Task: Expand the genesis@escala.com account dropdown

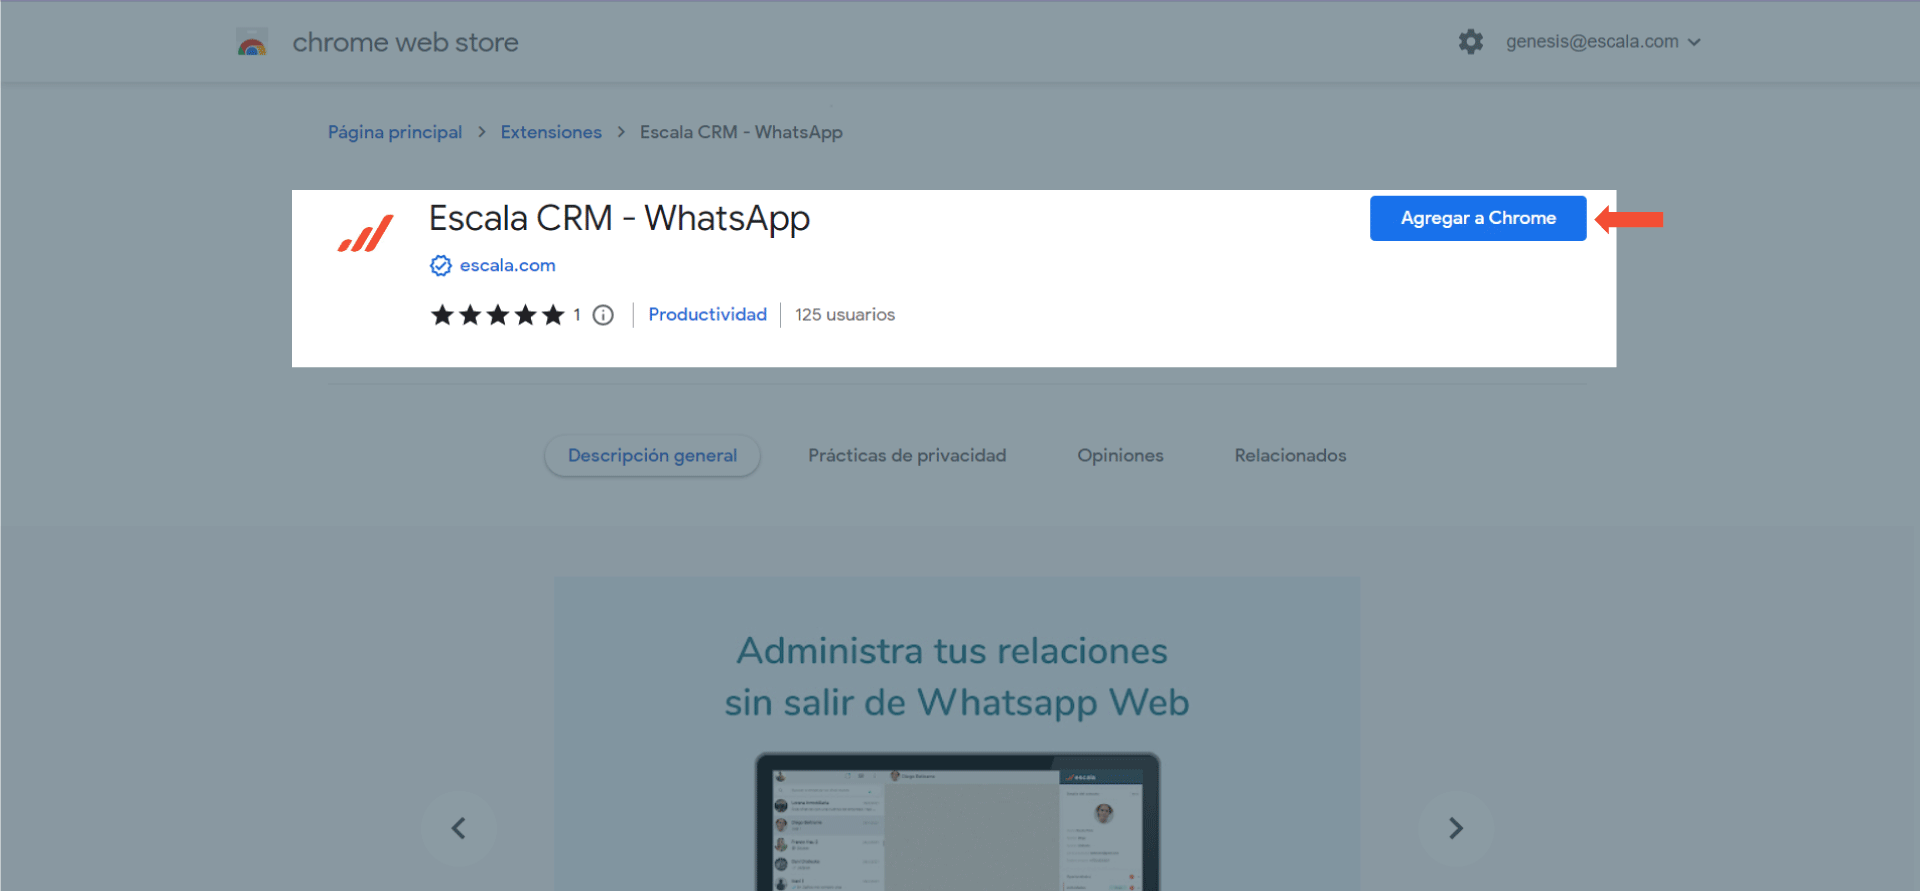Action: tap(1603, 42)
